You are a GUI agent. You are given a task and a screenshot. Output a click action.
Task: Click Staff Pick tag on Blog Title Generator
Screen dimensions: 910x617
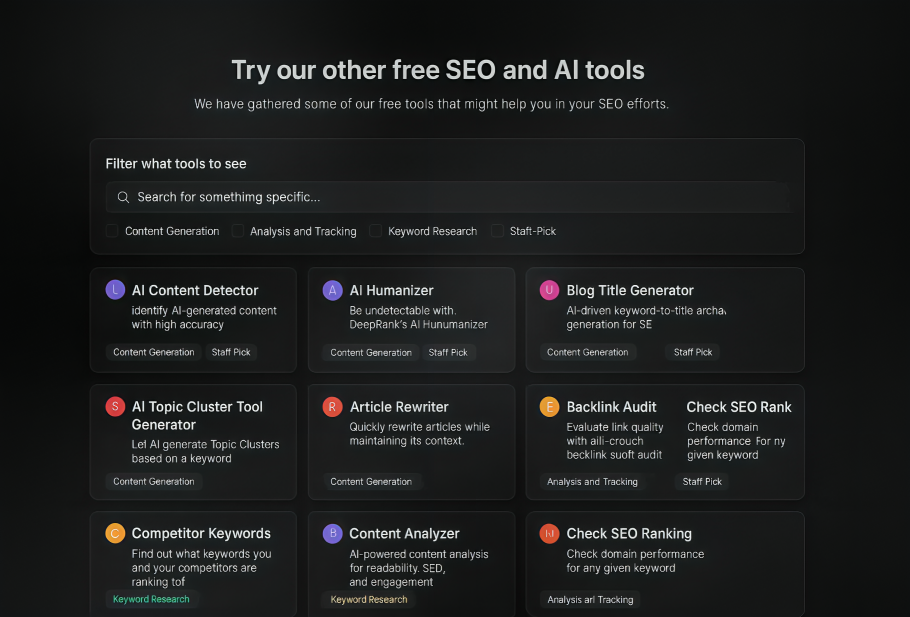tap(692, 352)
